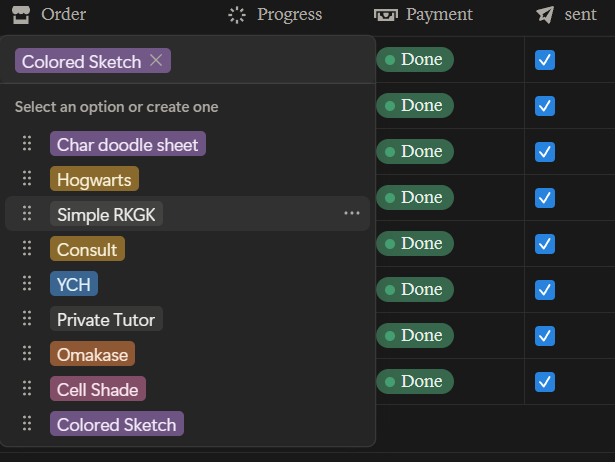Image resolution: width=615 pixels, height=462 pixels.
Task: Click the tag search input next to Colored Sketch
Action: pyautogui.click(x=271, y=60)
